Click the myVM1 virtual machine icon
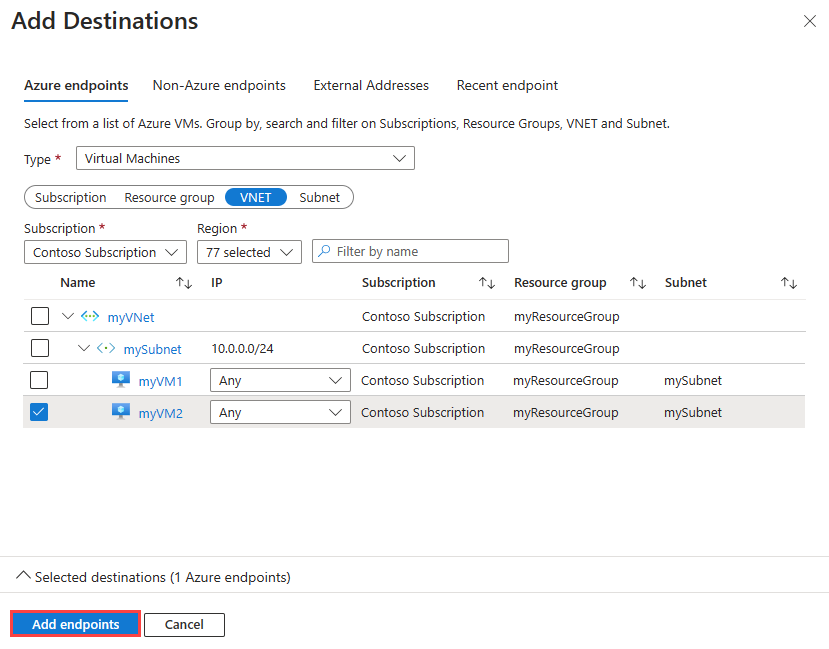The height and width of the screenshot is (649, 829). tap(121, 379)
